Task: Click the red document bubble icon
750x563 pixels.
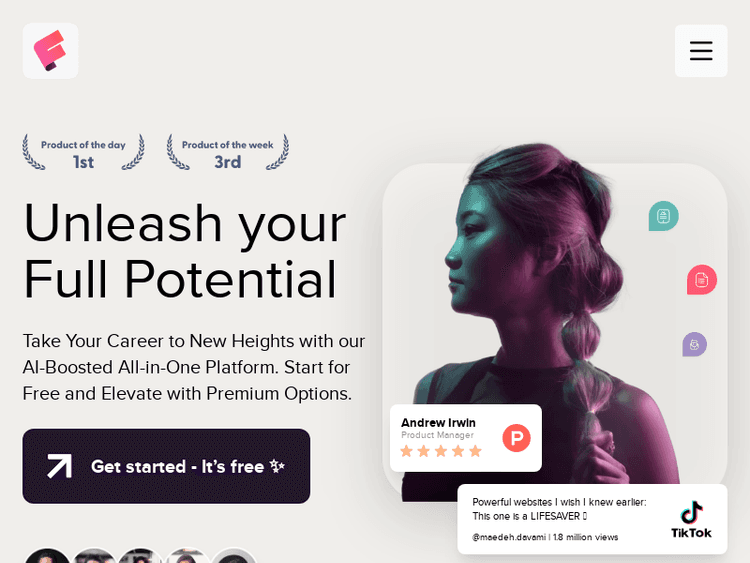Action: pos(702,279)
